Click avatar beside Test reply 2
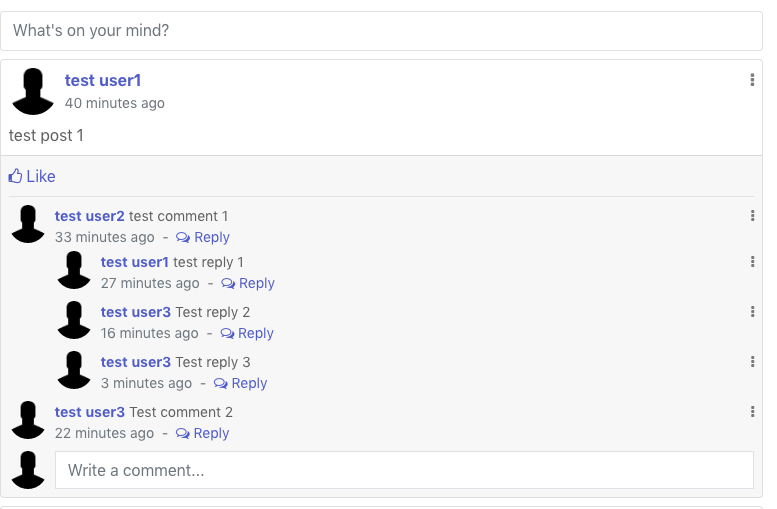 74,320
